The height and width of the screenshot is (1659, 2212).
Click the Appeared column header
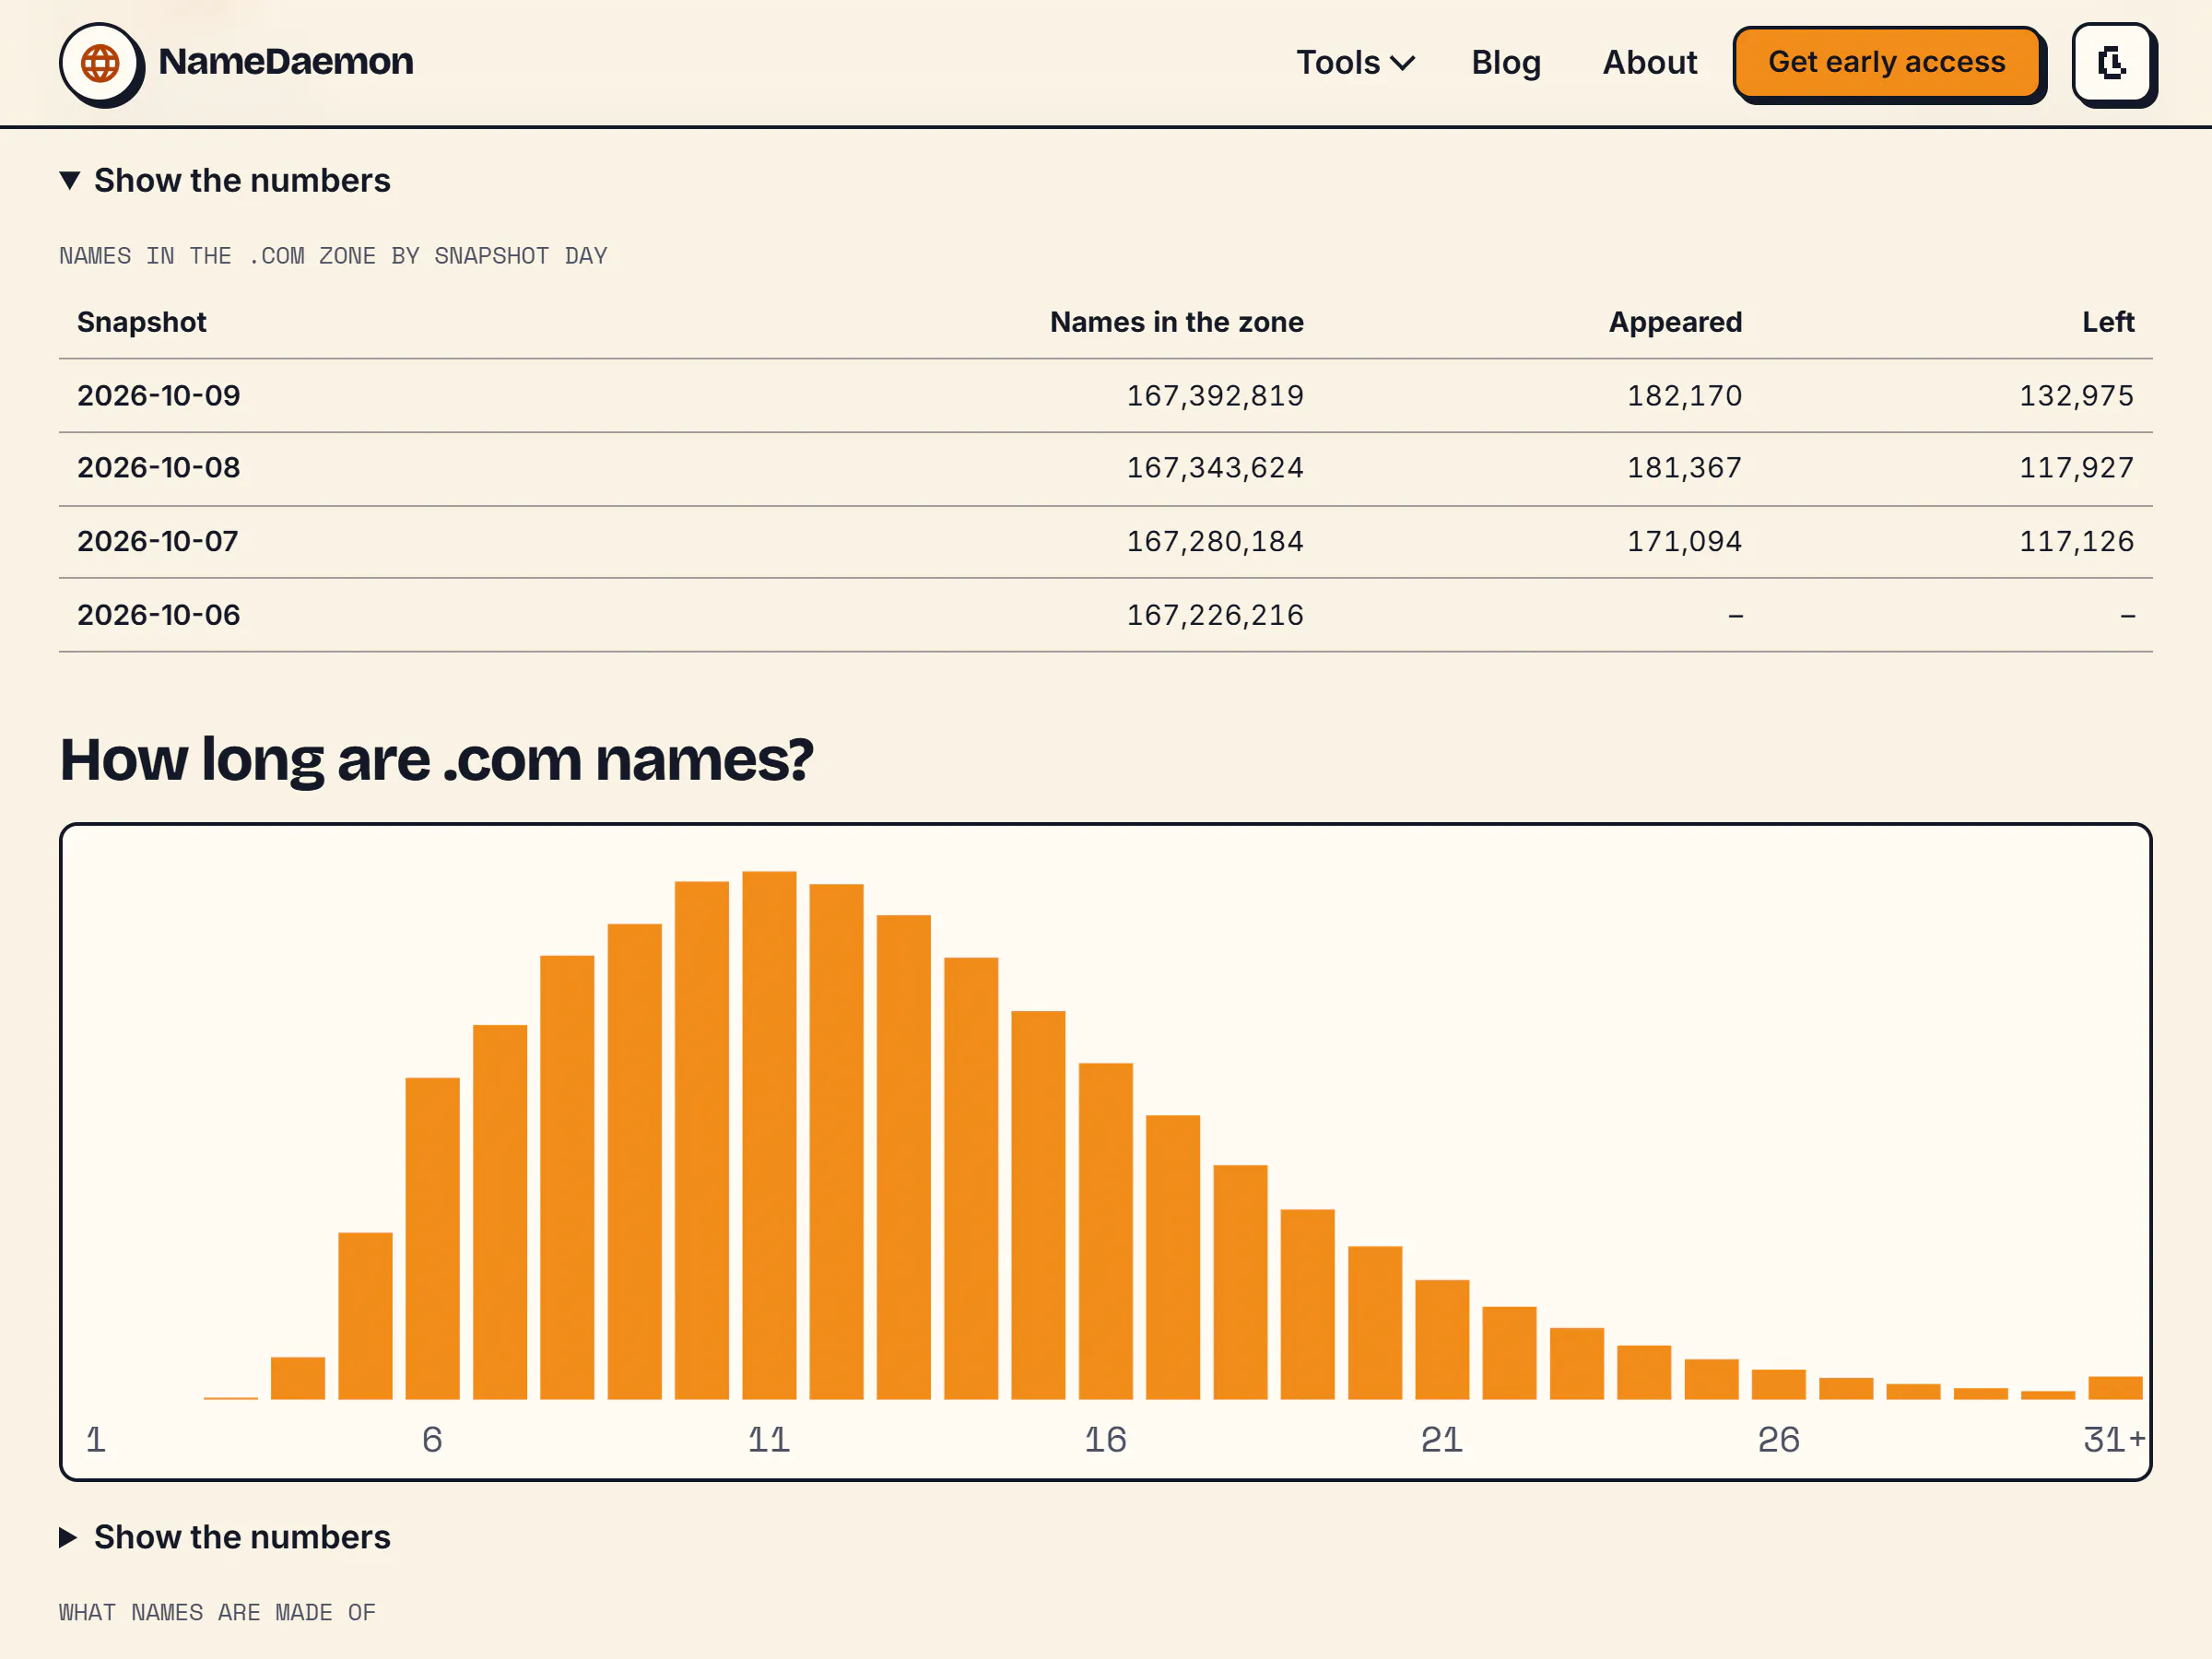click(x=1675, y=322)
